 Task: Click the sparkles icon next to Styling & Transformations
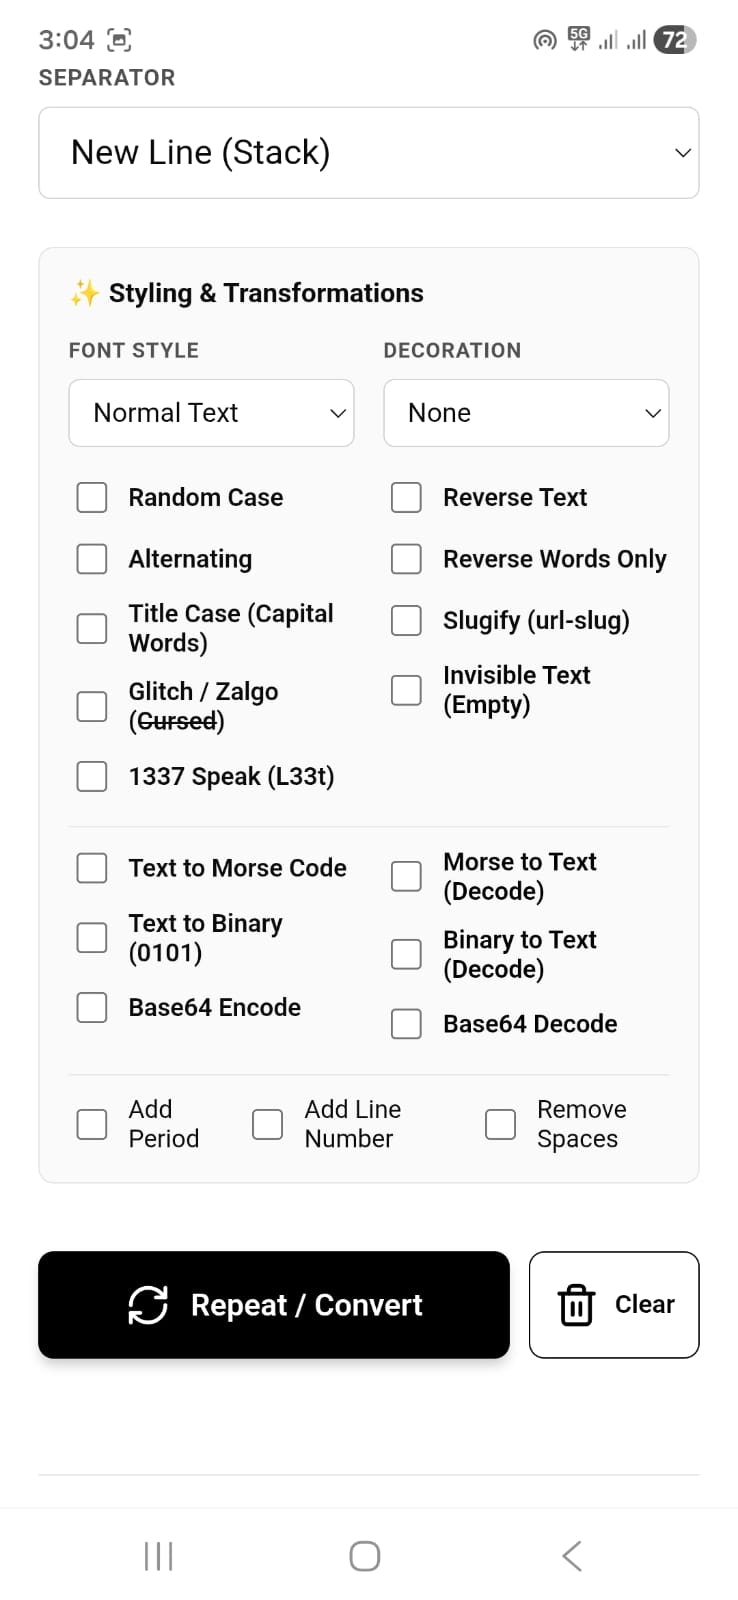click(x=84, y=292)
